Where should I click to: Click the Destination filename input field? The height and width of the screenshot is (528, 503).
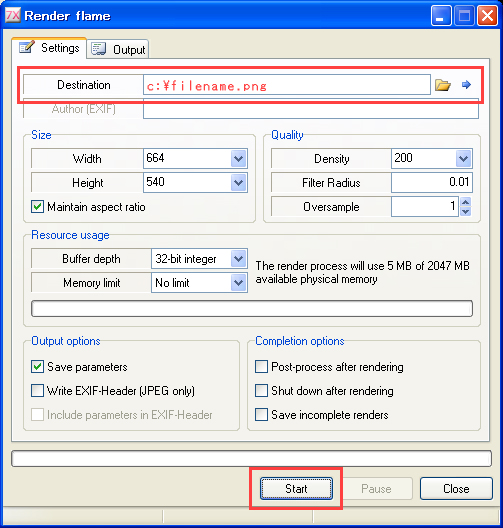[x=287, y=85]
